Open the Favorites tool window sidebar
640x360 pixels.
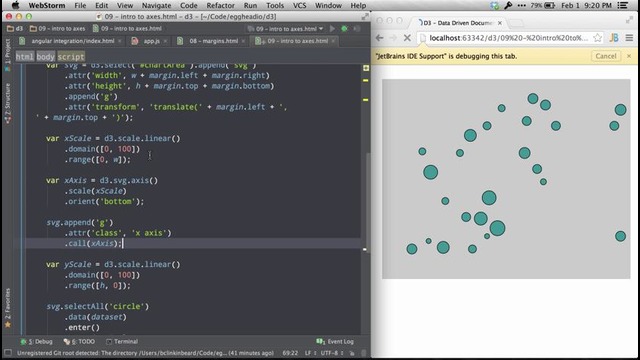click(x=7, y=308)
